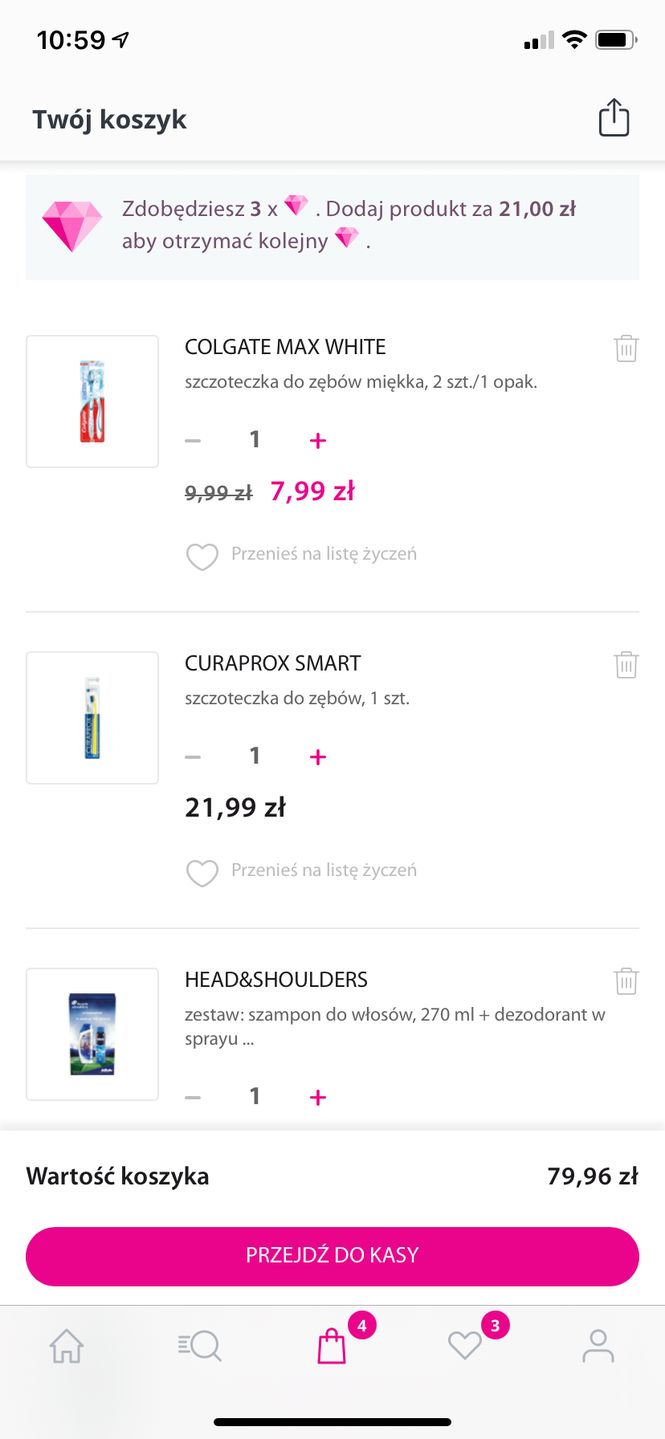The height and width of the screenshot is (1439, 665).
Task: Tap the pink diamond rewards banner
Action: (x=332, y=226)
